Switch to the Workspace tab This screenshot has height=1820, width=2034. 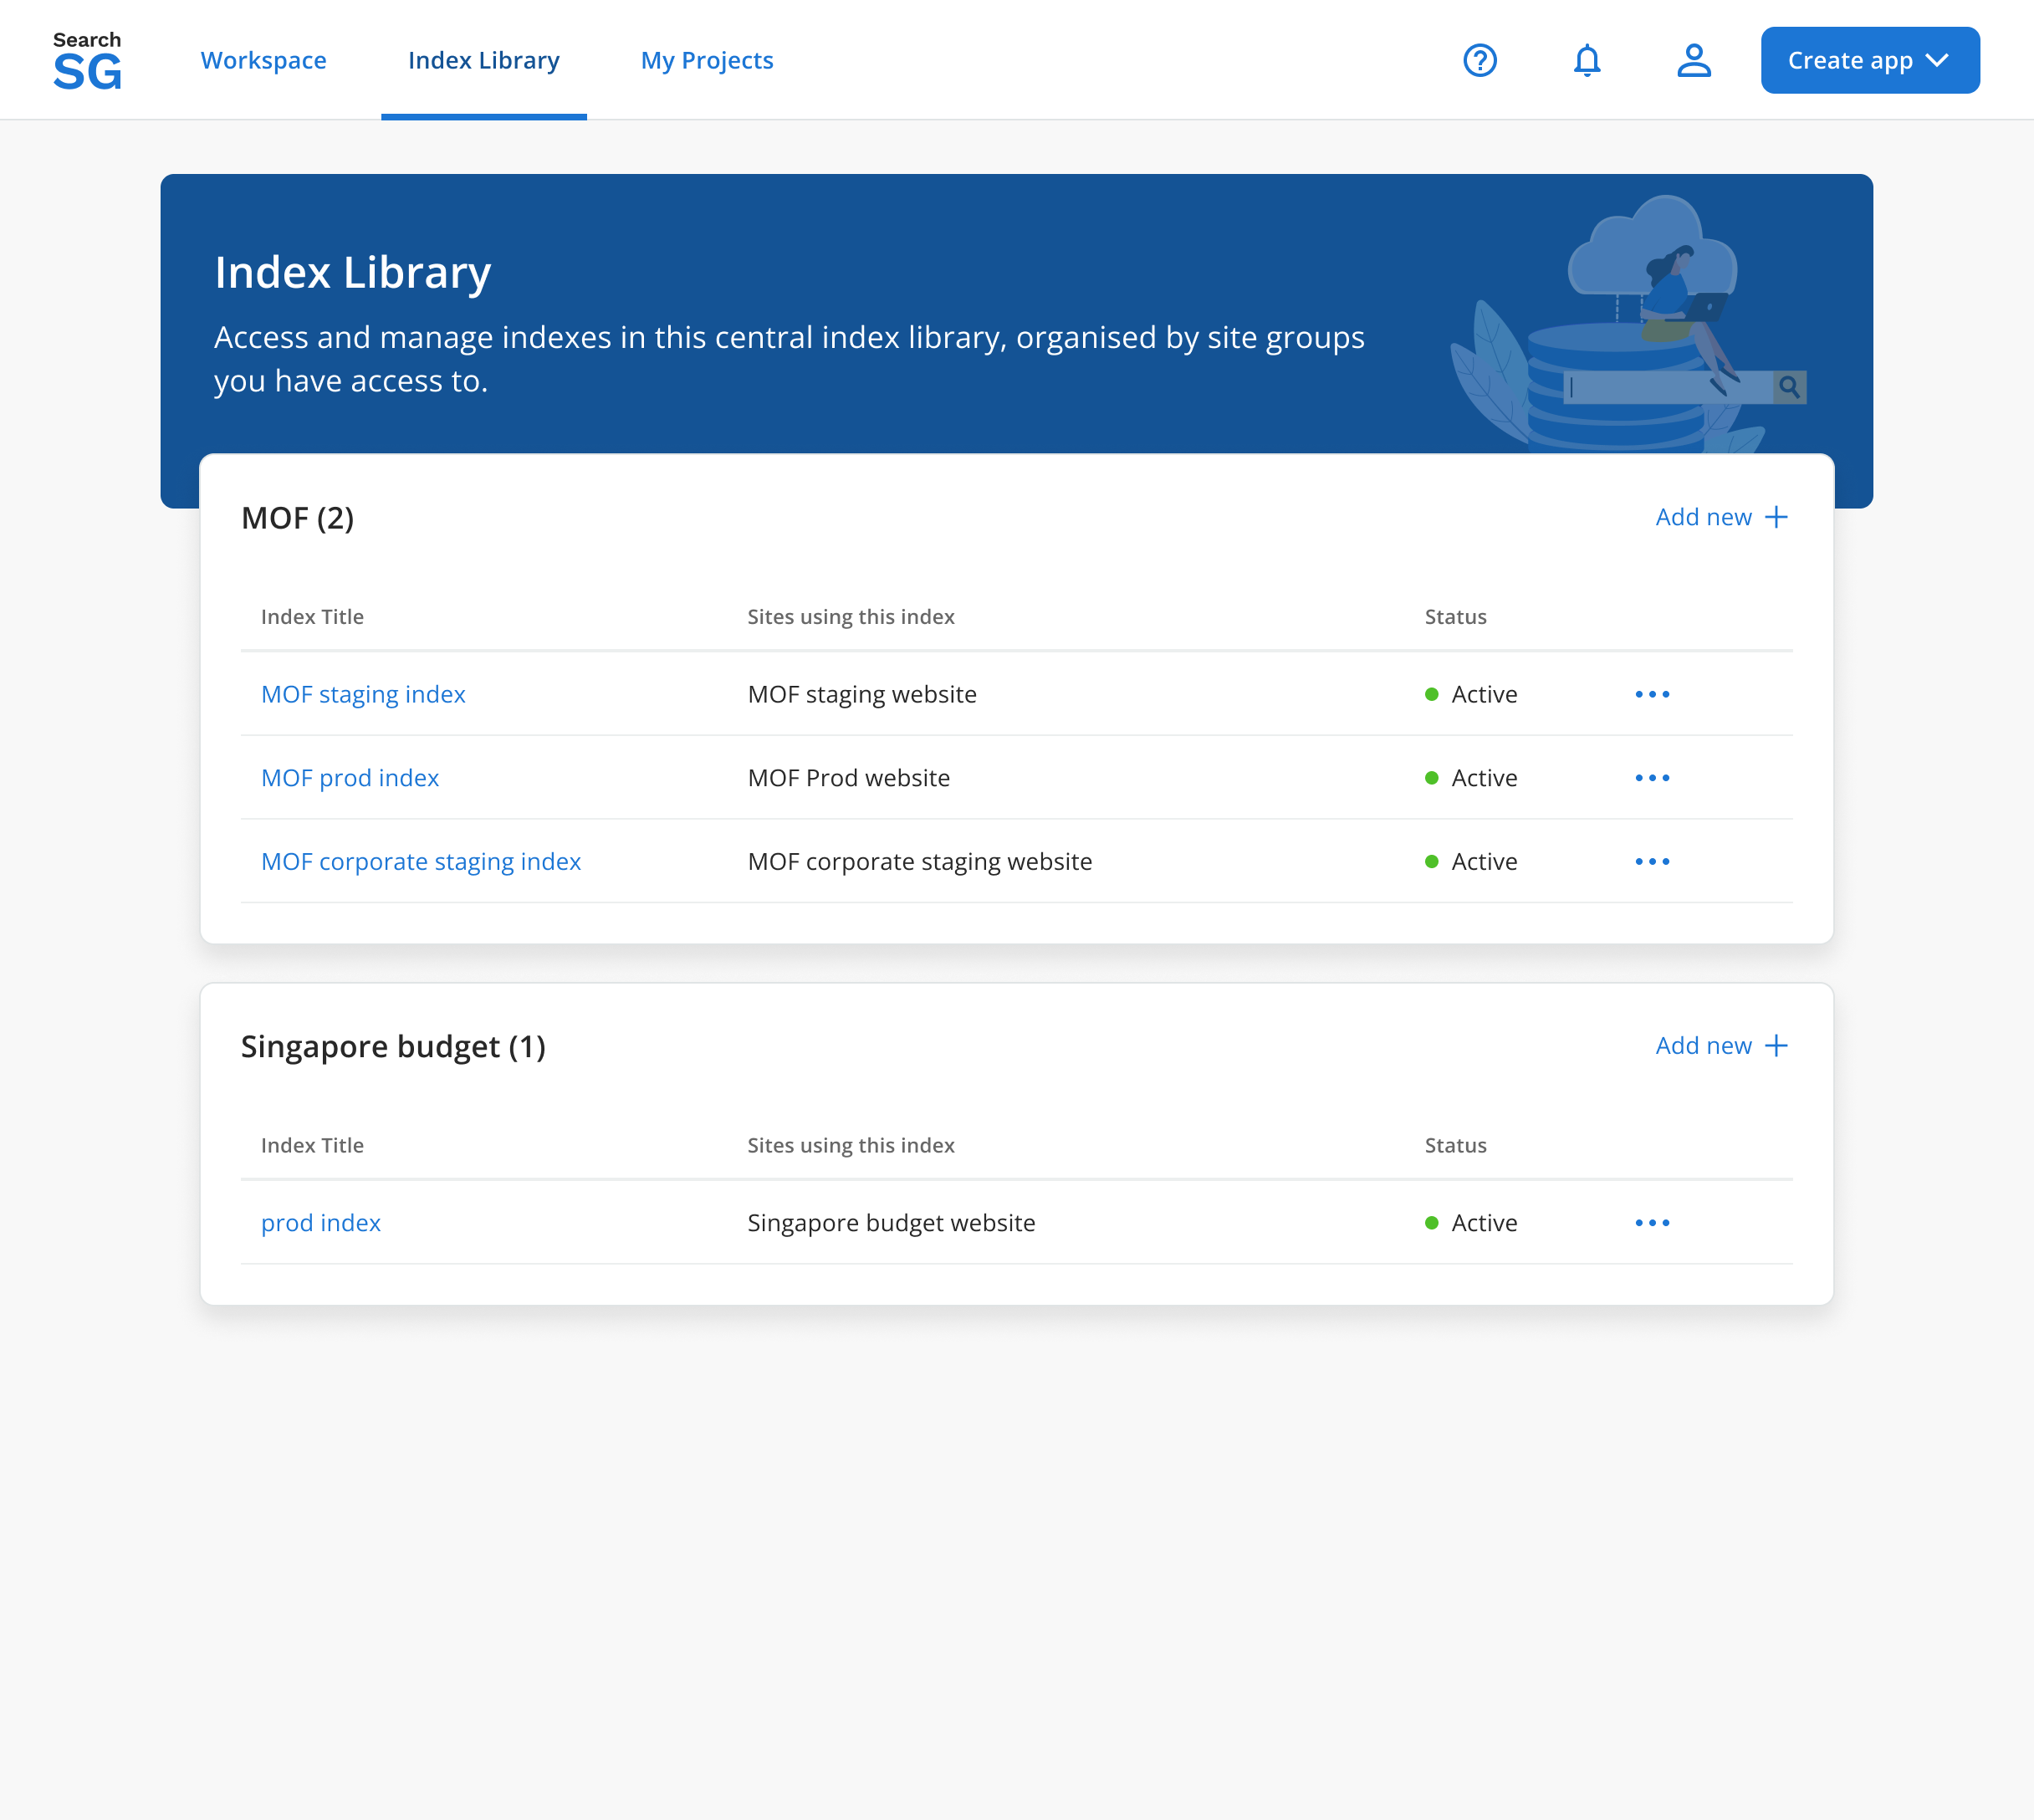click(x=263, y=60)
